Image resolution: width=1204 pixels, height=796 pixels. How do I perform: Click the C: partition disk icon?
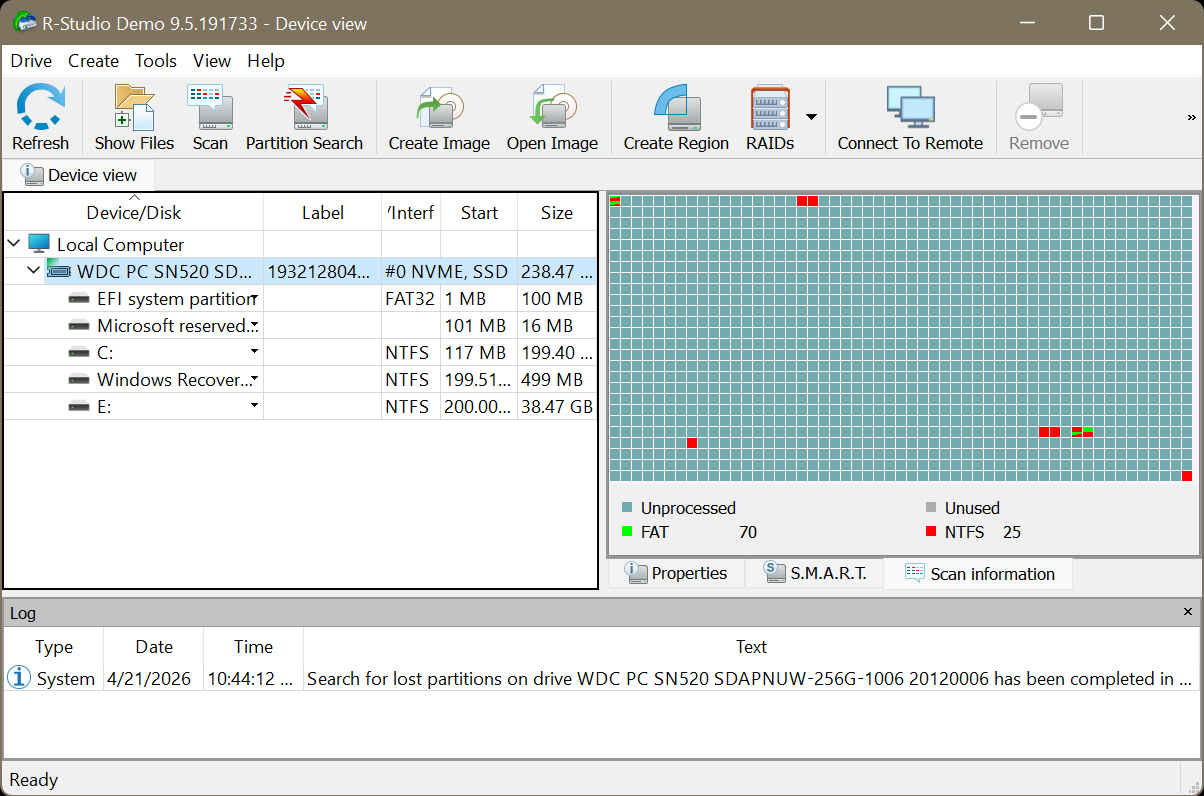[x=79, y=352]
